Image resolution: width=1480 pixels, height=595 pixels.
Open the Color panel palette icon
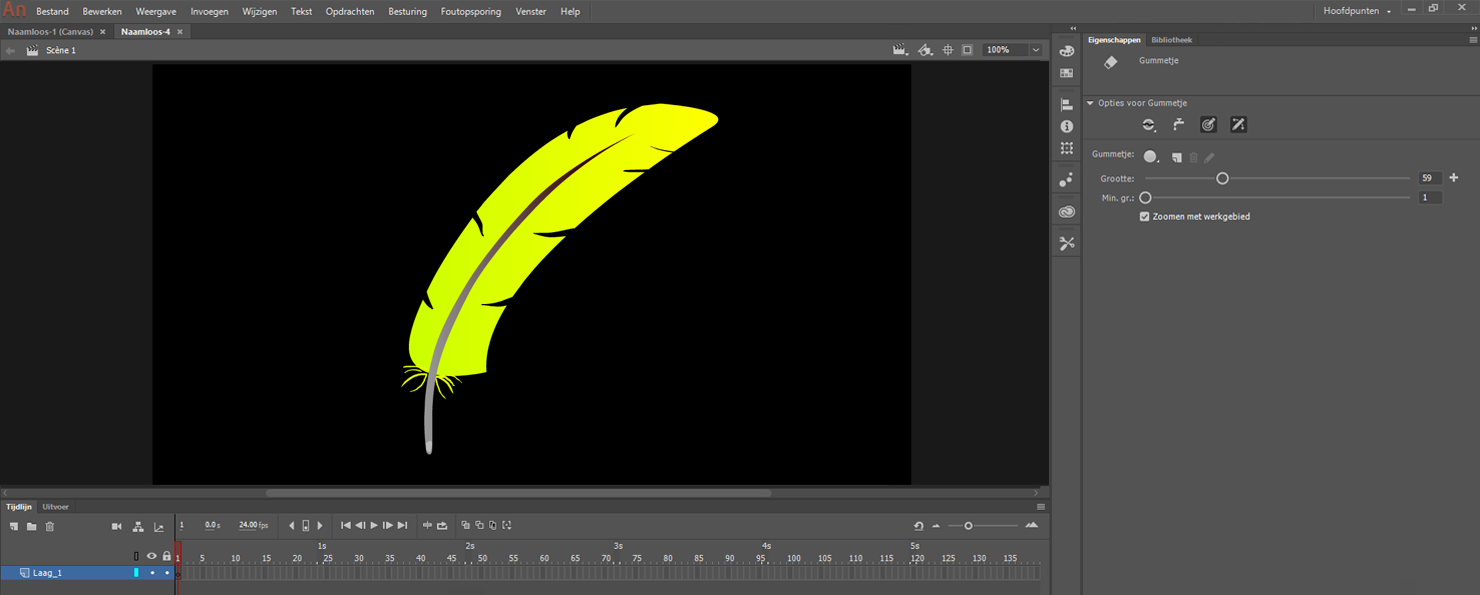pos(1067,51)
